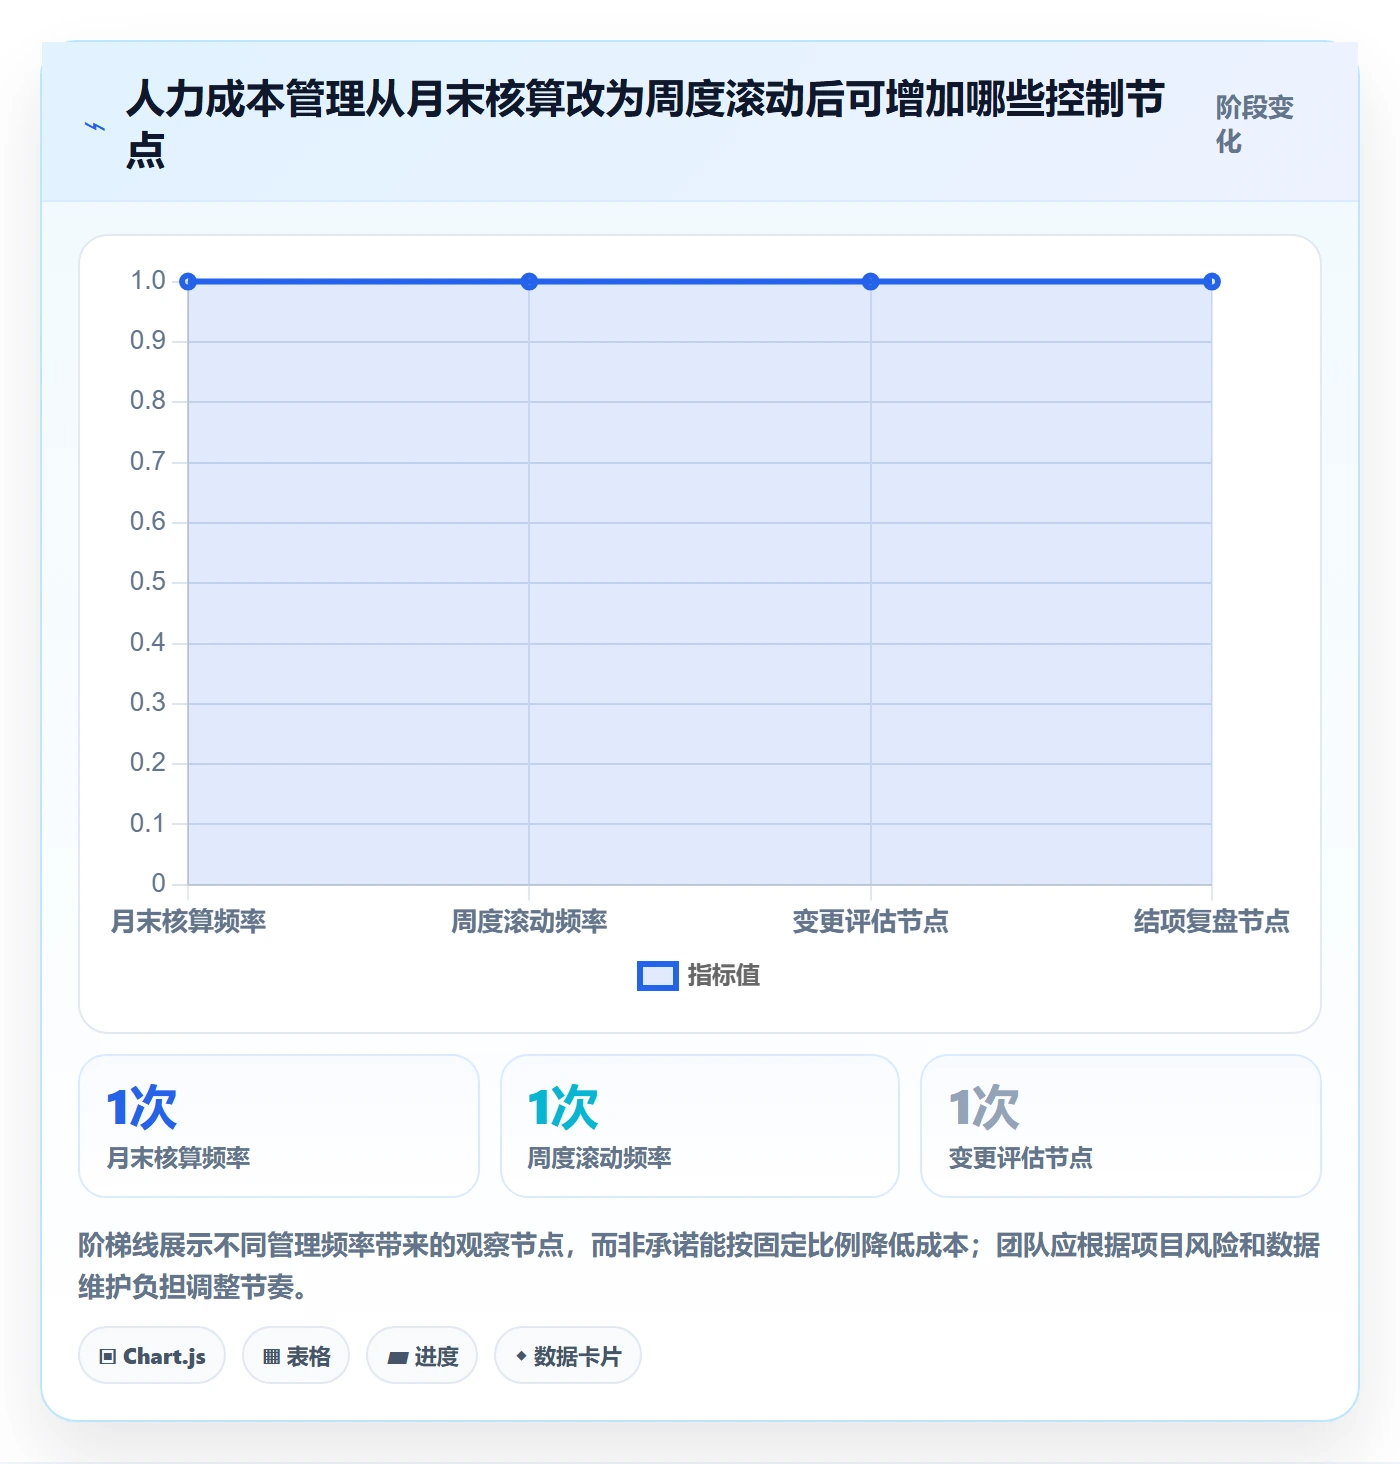Image resolution: width=1400 pixels, height=1464 pixels.
Task: Click the 周度滚动频率 caption in the stat card
Action: pyautogui.click(x=600, y=1158)
